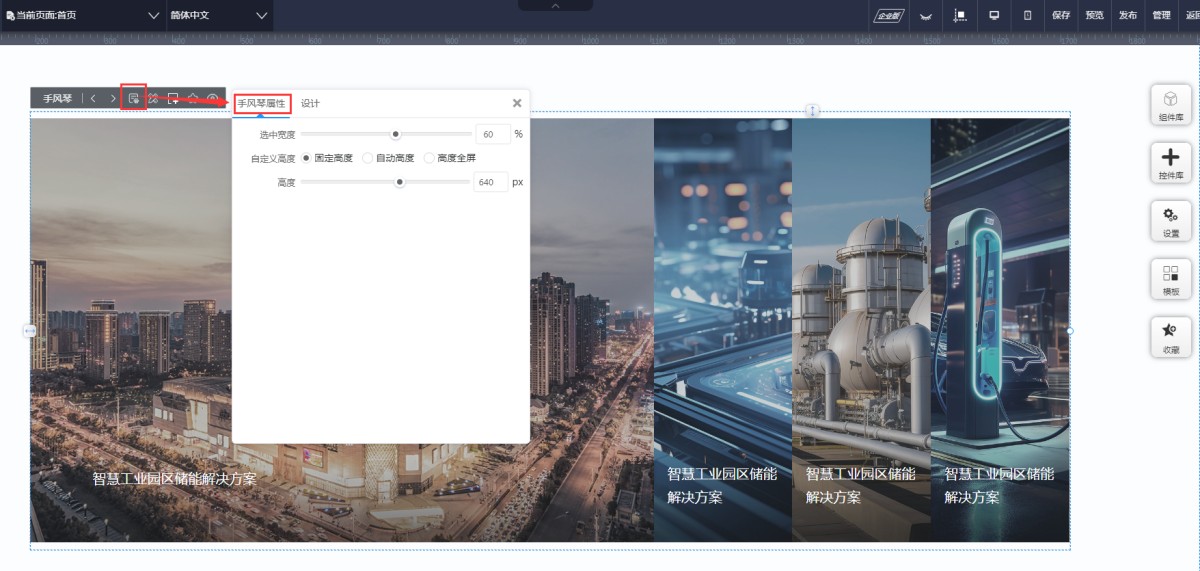Open 设置 gear settings in sidebar
Screen dimensions: 1200x571
[1170, 220]
